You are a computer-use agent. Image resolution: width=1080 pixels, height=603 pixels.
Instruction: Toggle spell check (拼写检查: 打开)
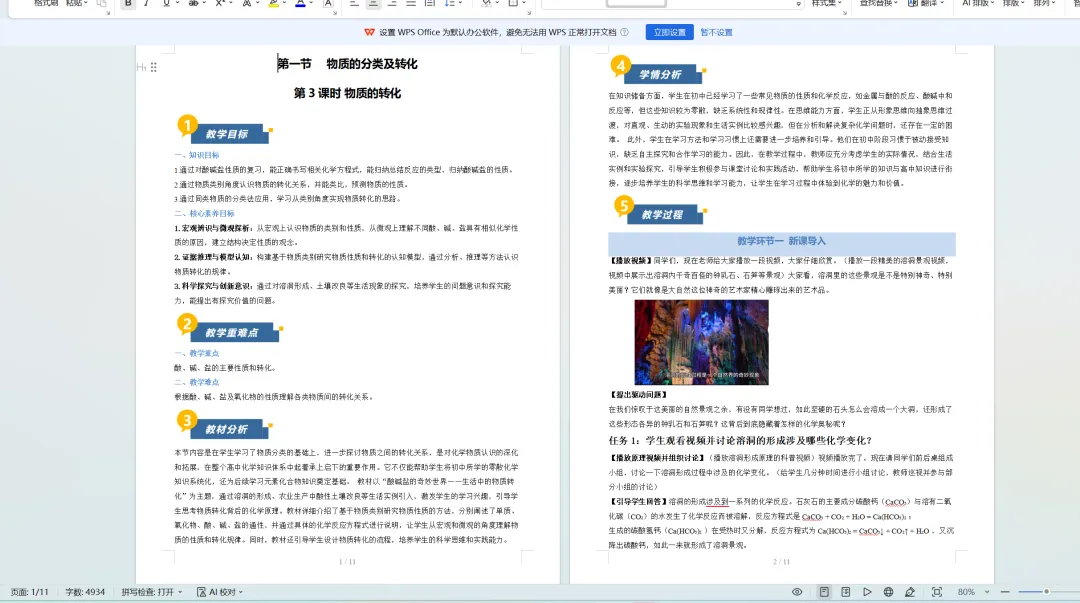[152, 592]
